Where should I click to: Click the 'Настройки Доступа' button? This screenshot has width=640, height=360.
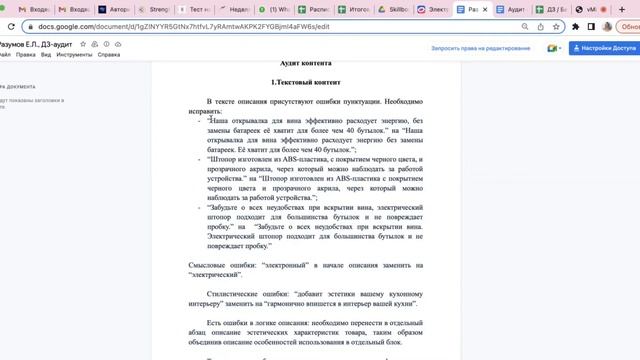[x=605, y=48]
